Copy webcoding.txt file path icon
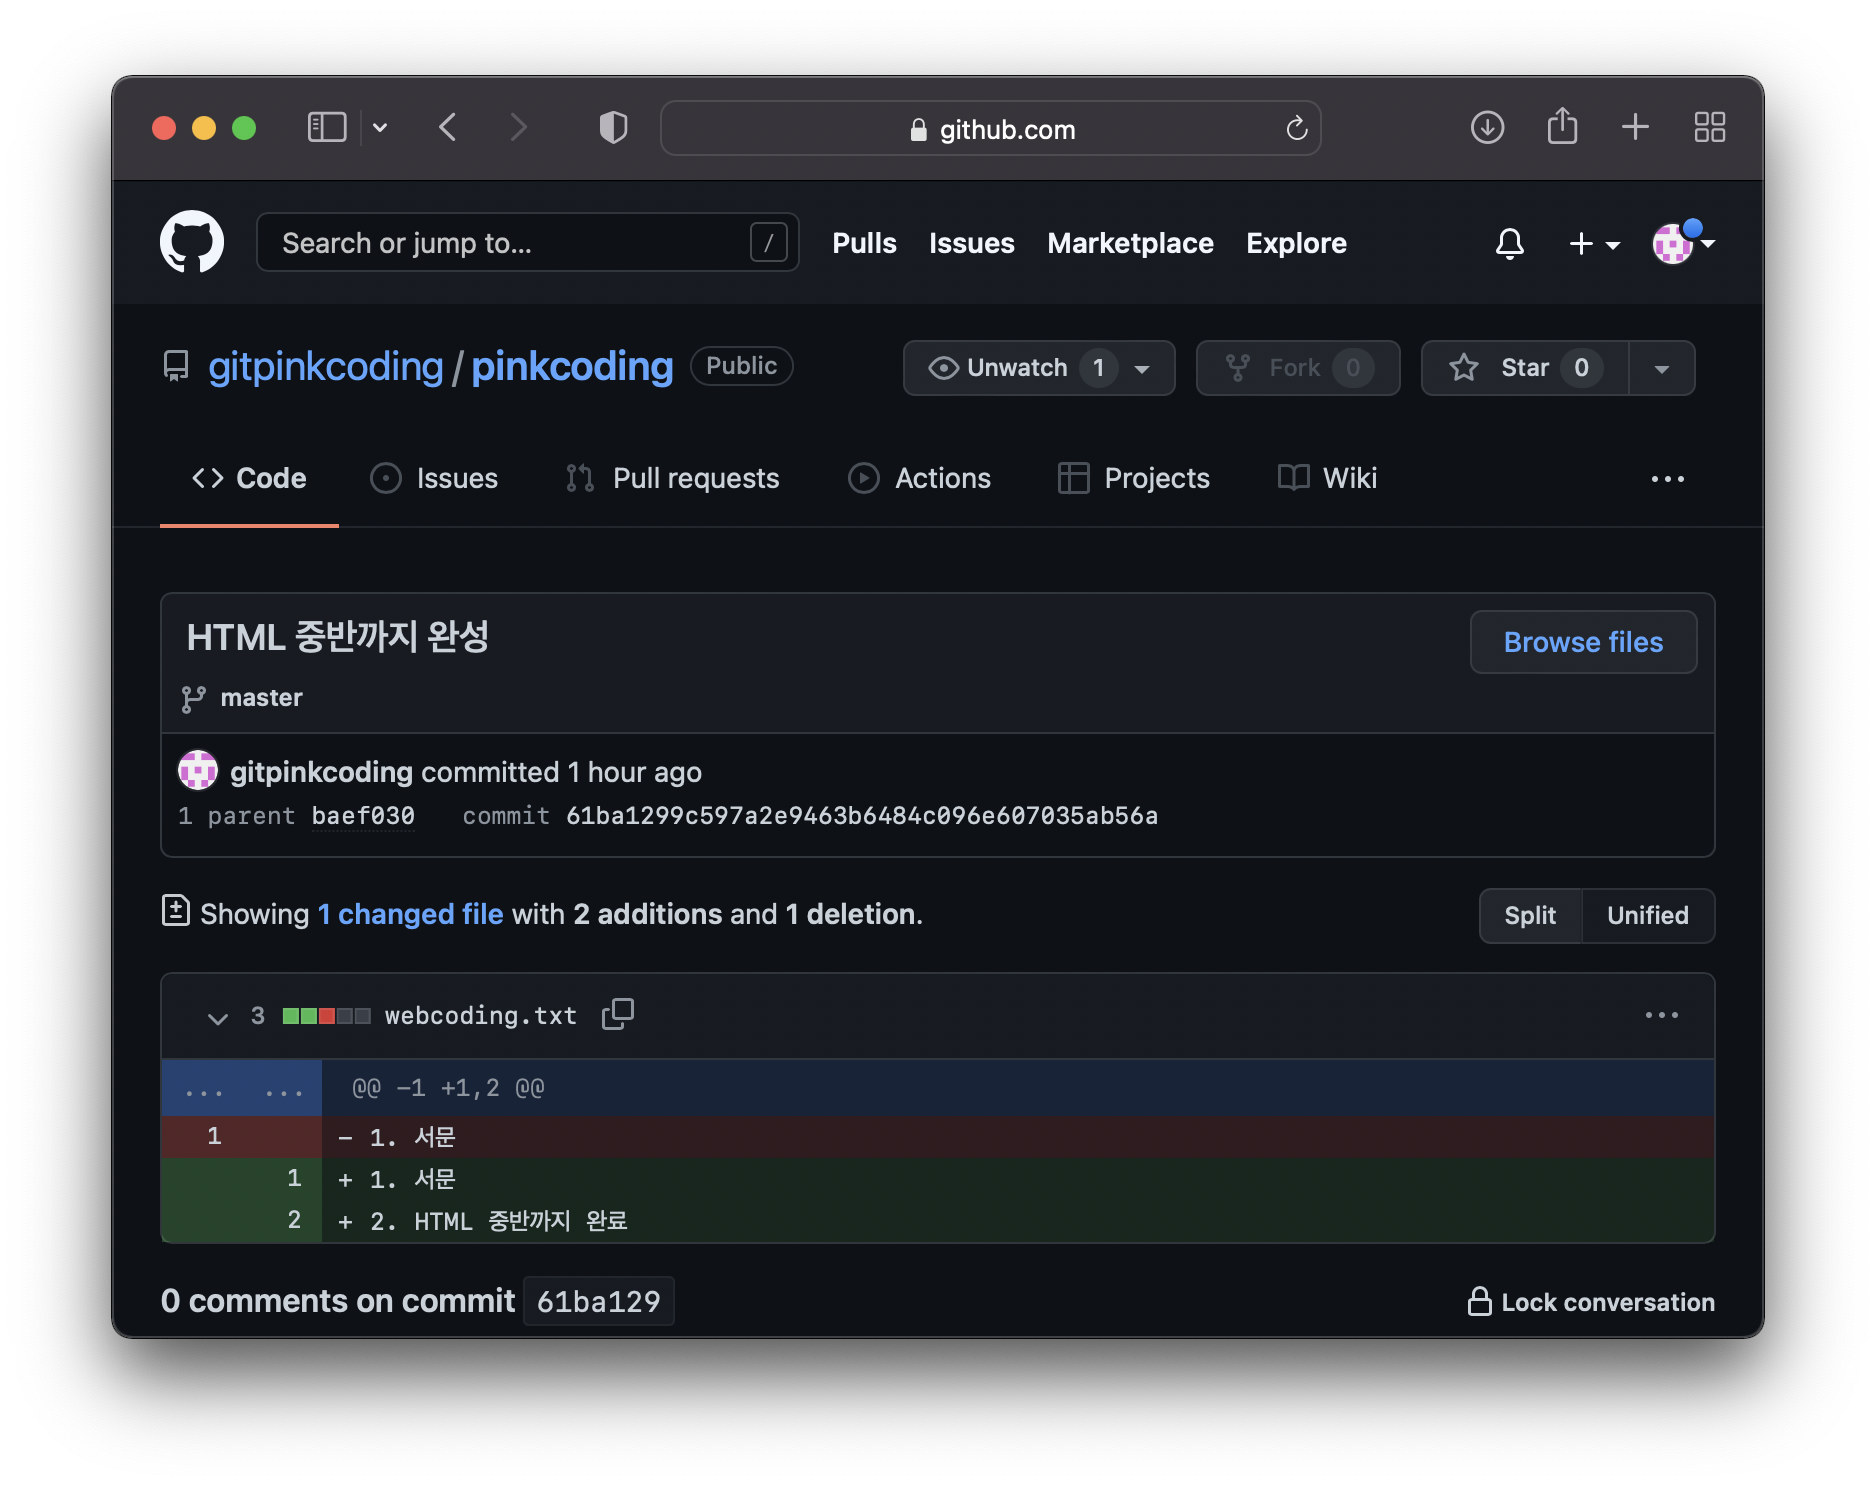1876x1486 pixels. pos(618,1014)
